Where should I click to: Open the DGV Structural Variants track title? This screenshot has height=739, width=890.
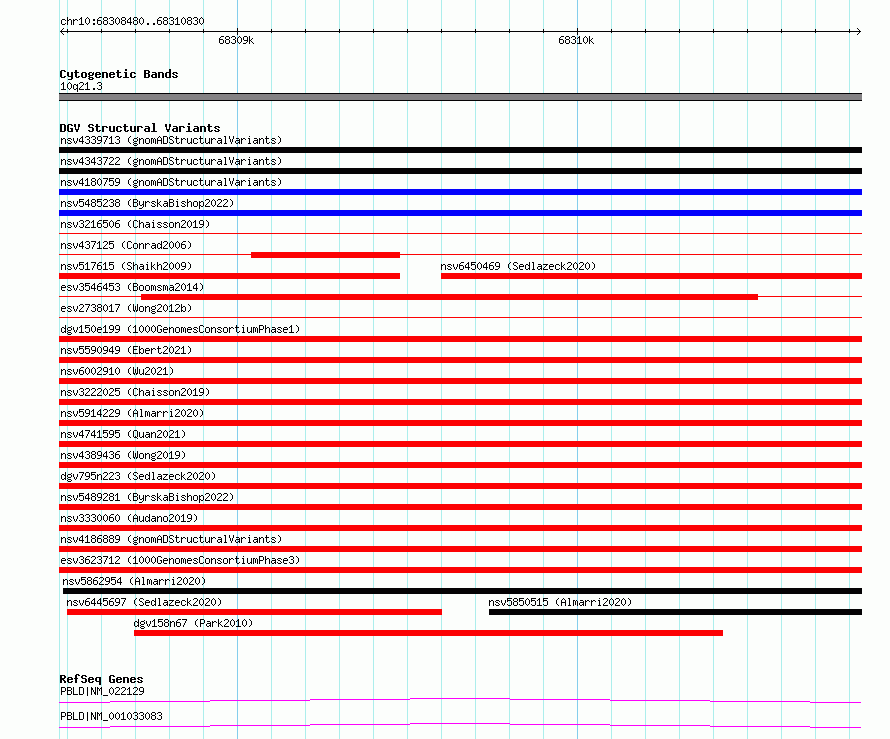click(x=140, y=128)
